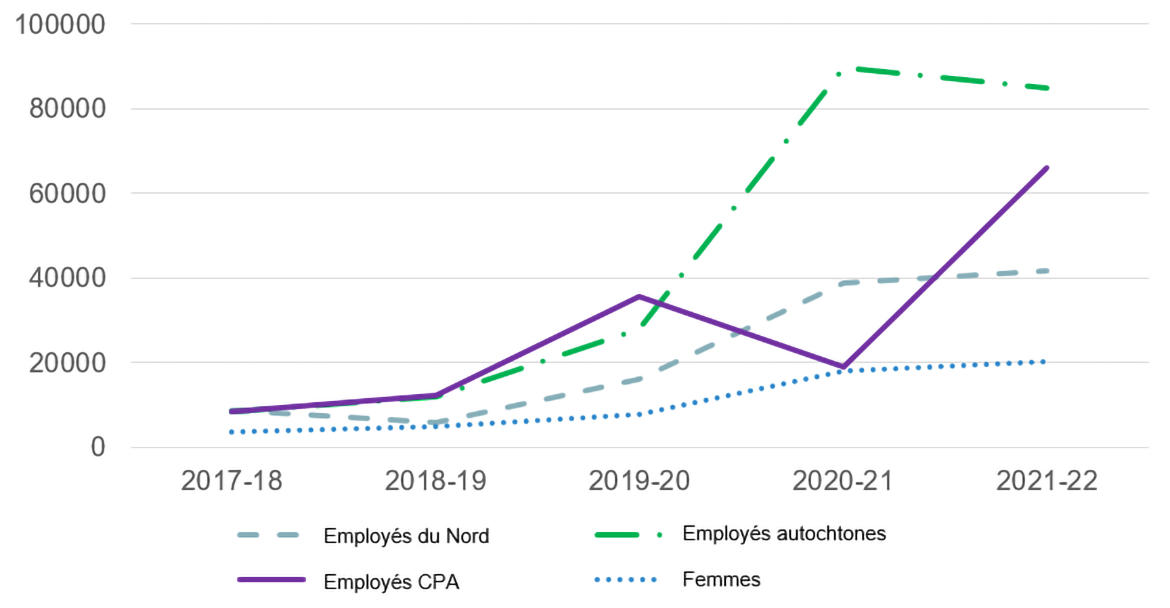Click the 2020-21 x-axis label
This screenshot has width=1170, height=608.
[x=843, y=481]
